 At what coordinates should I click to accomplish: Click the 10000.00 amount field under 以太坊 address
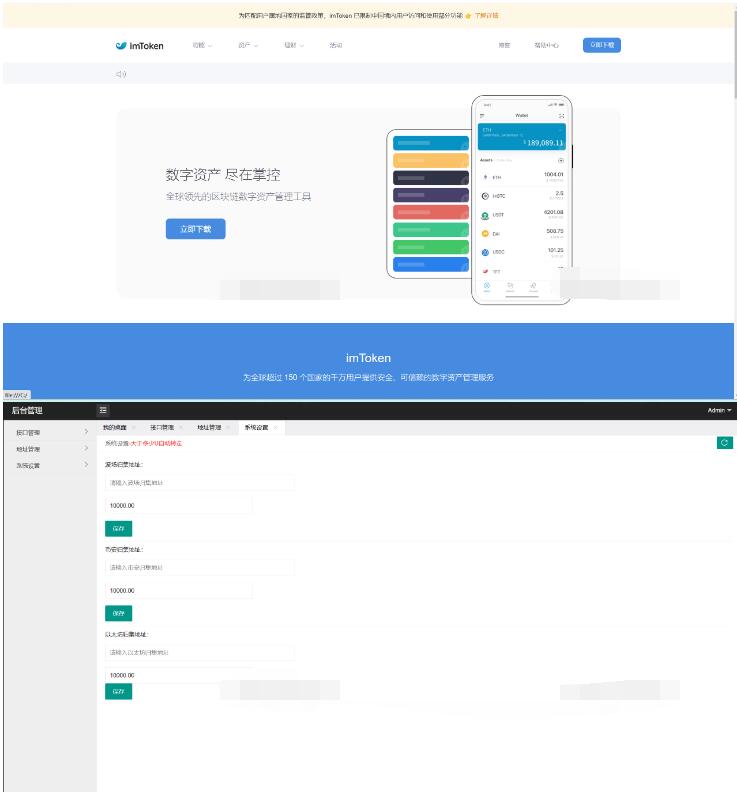coord(178,675)
